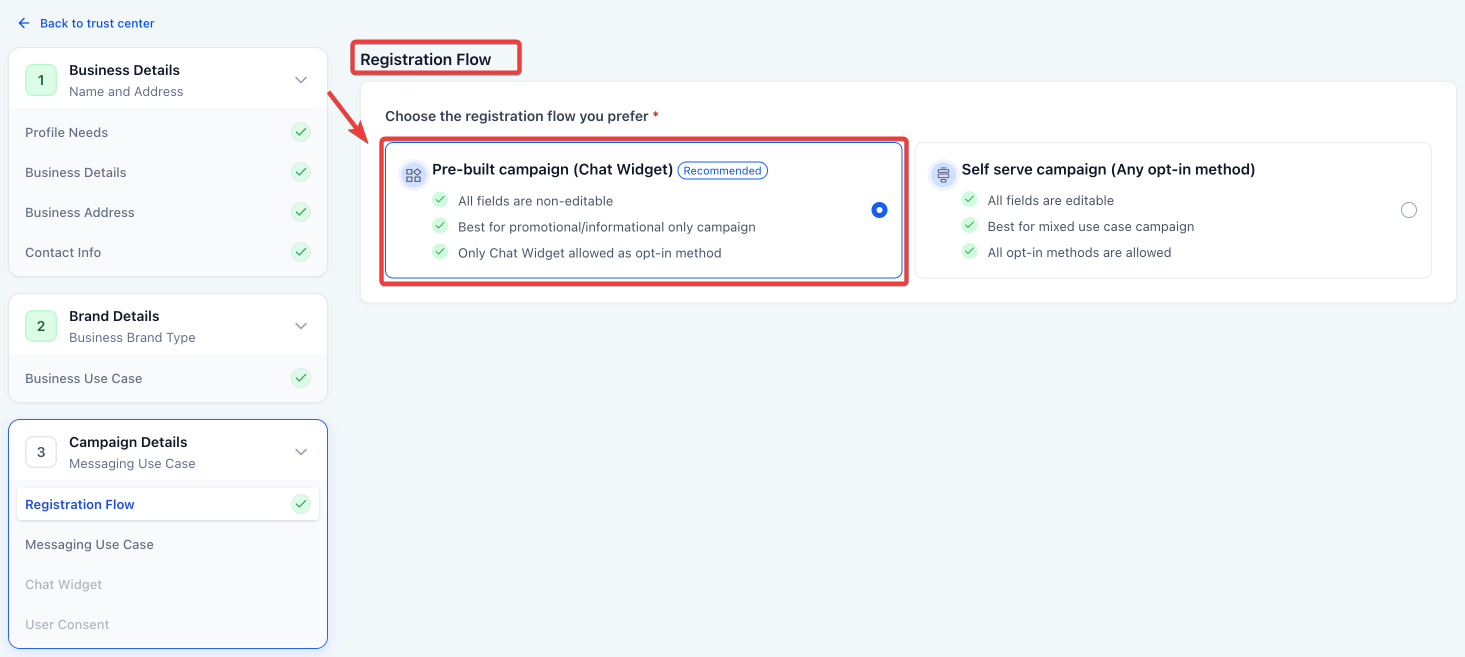Choose the Self serve campaign option card
Viewport: 1465px width, 657px height.
tap(1172, 210)
